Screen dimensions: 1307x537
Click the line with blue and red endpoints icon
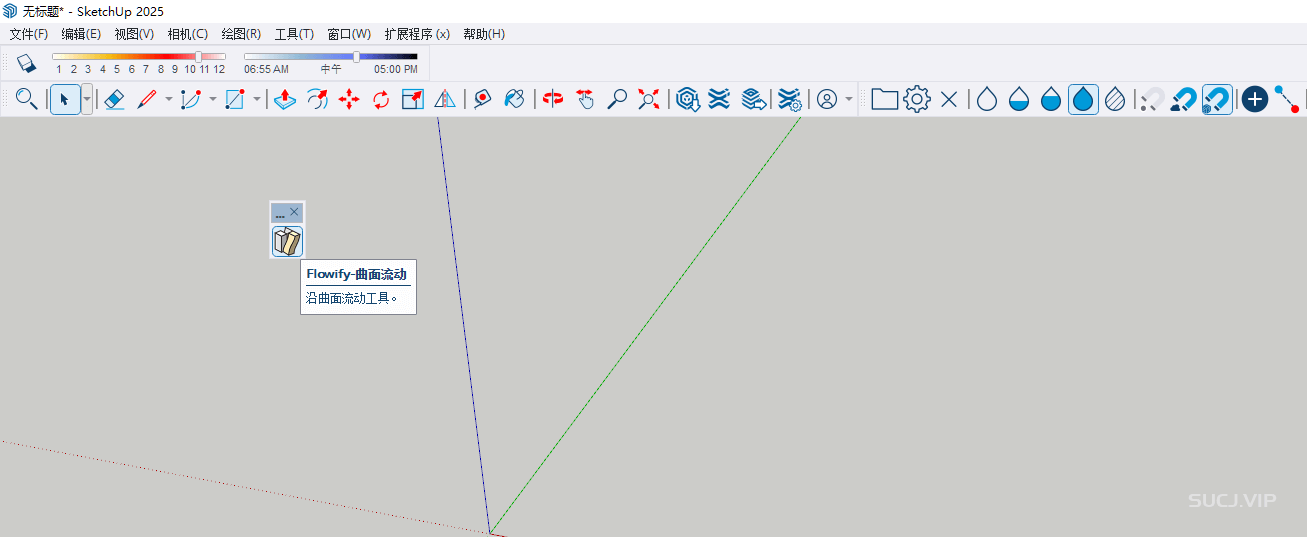pos(1287,99)
